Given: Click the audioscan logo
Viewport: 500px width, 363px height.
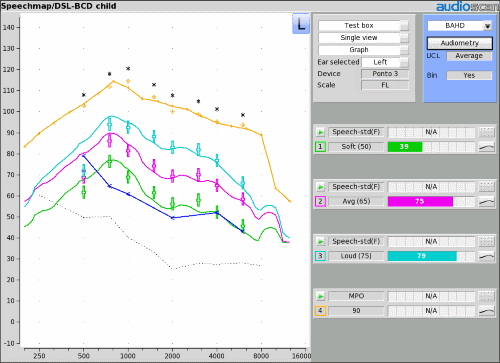Looking at the screenshot, I should (467, 6).
